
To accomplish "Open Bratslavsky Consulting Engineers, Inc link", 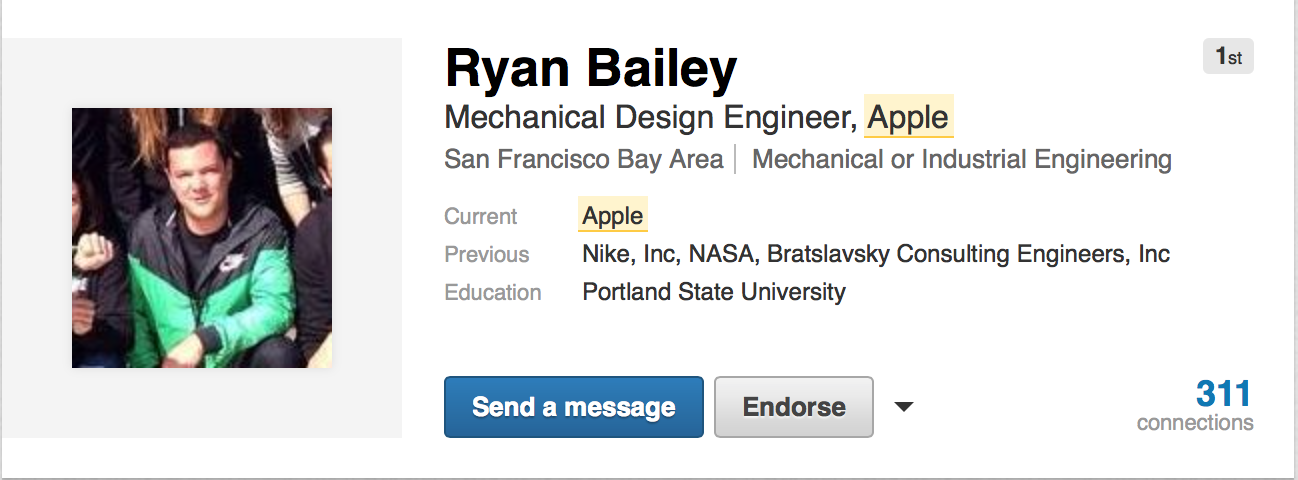I will 968,254.
